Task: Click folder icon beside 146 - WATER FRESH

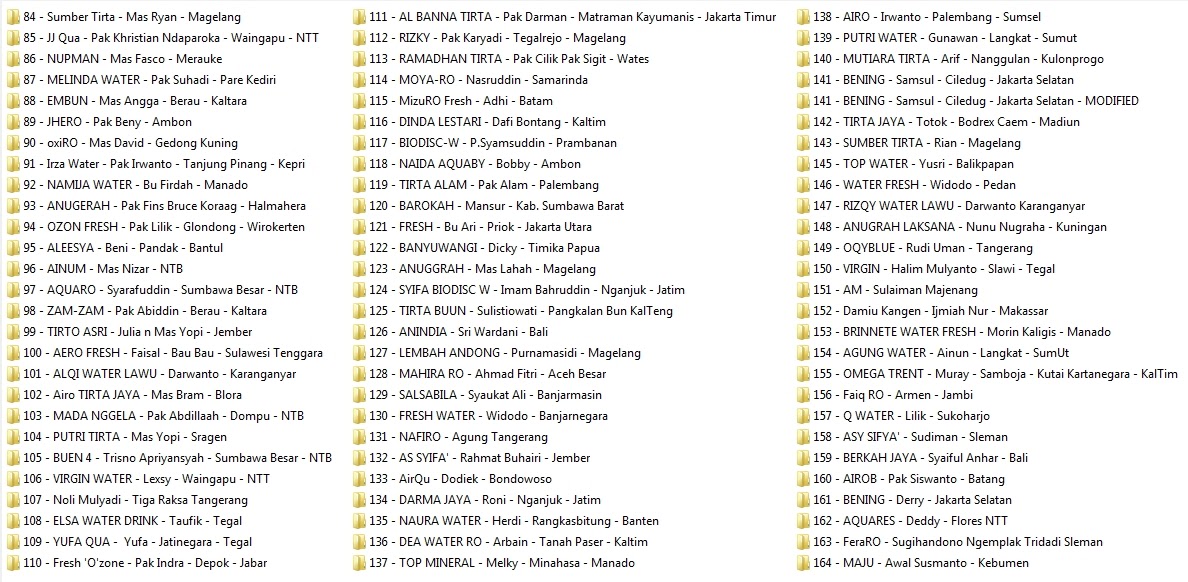Action: coord(803,184)
